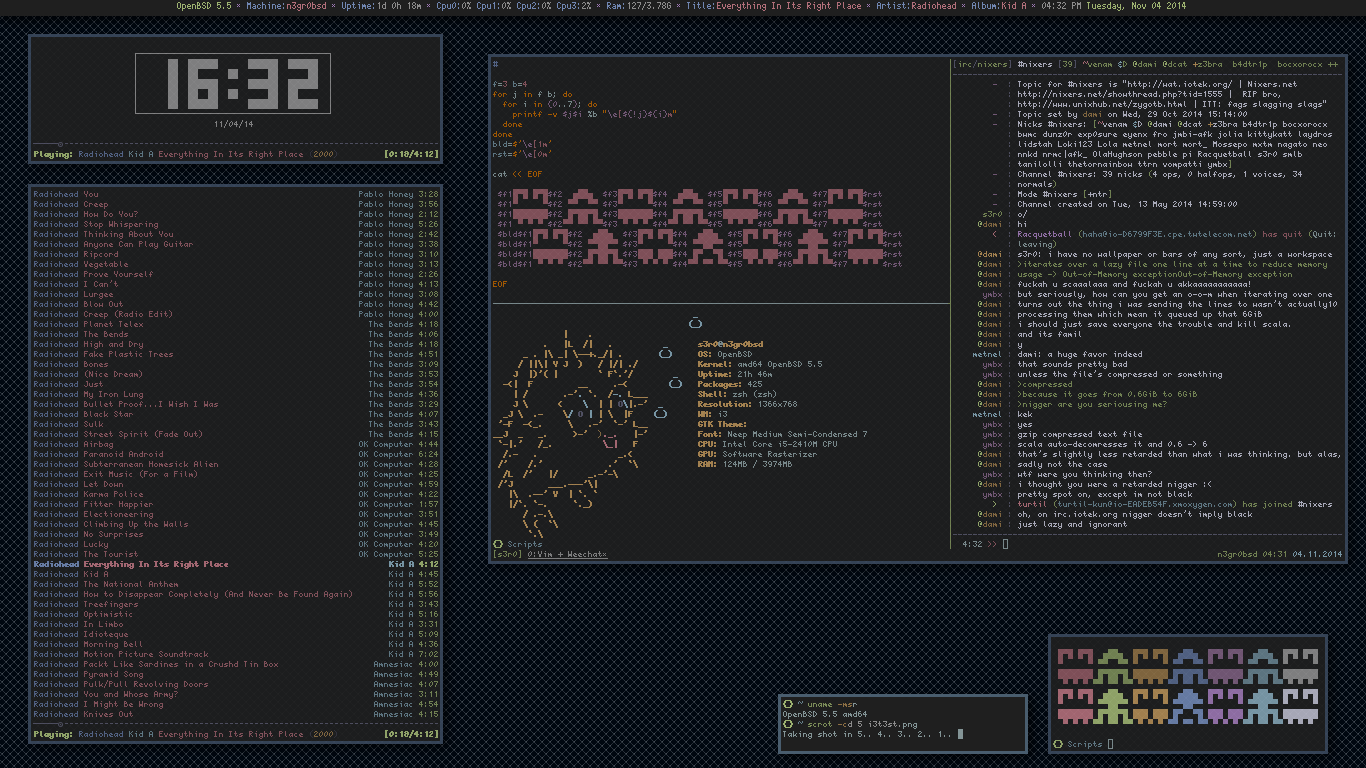Click "Machine:n3gr0bsd" in the top status bar
Viewport: 1366px width, 768px height.
click(288, 6)
